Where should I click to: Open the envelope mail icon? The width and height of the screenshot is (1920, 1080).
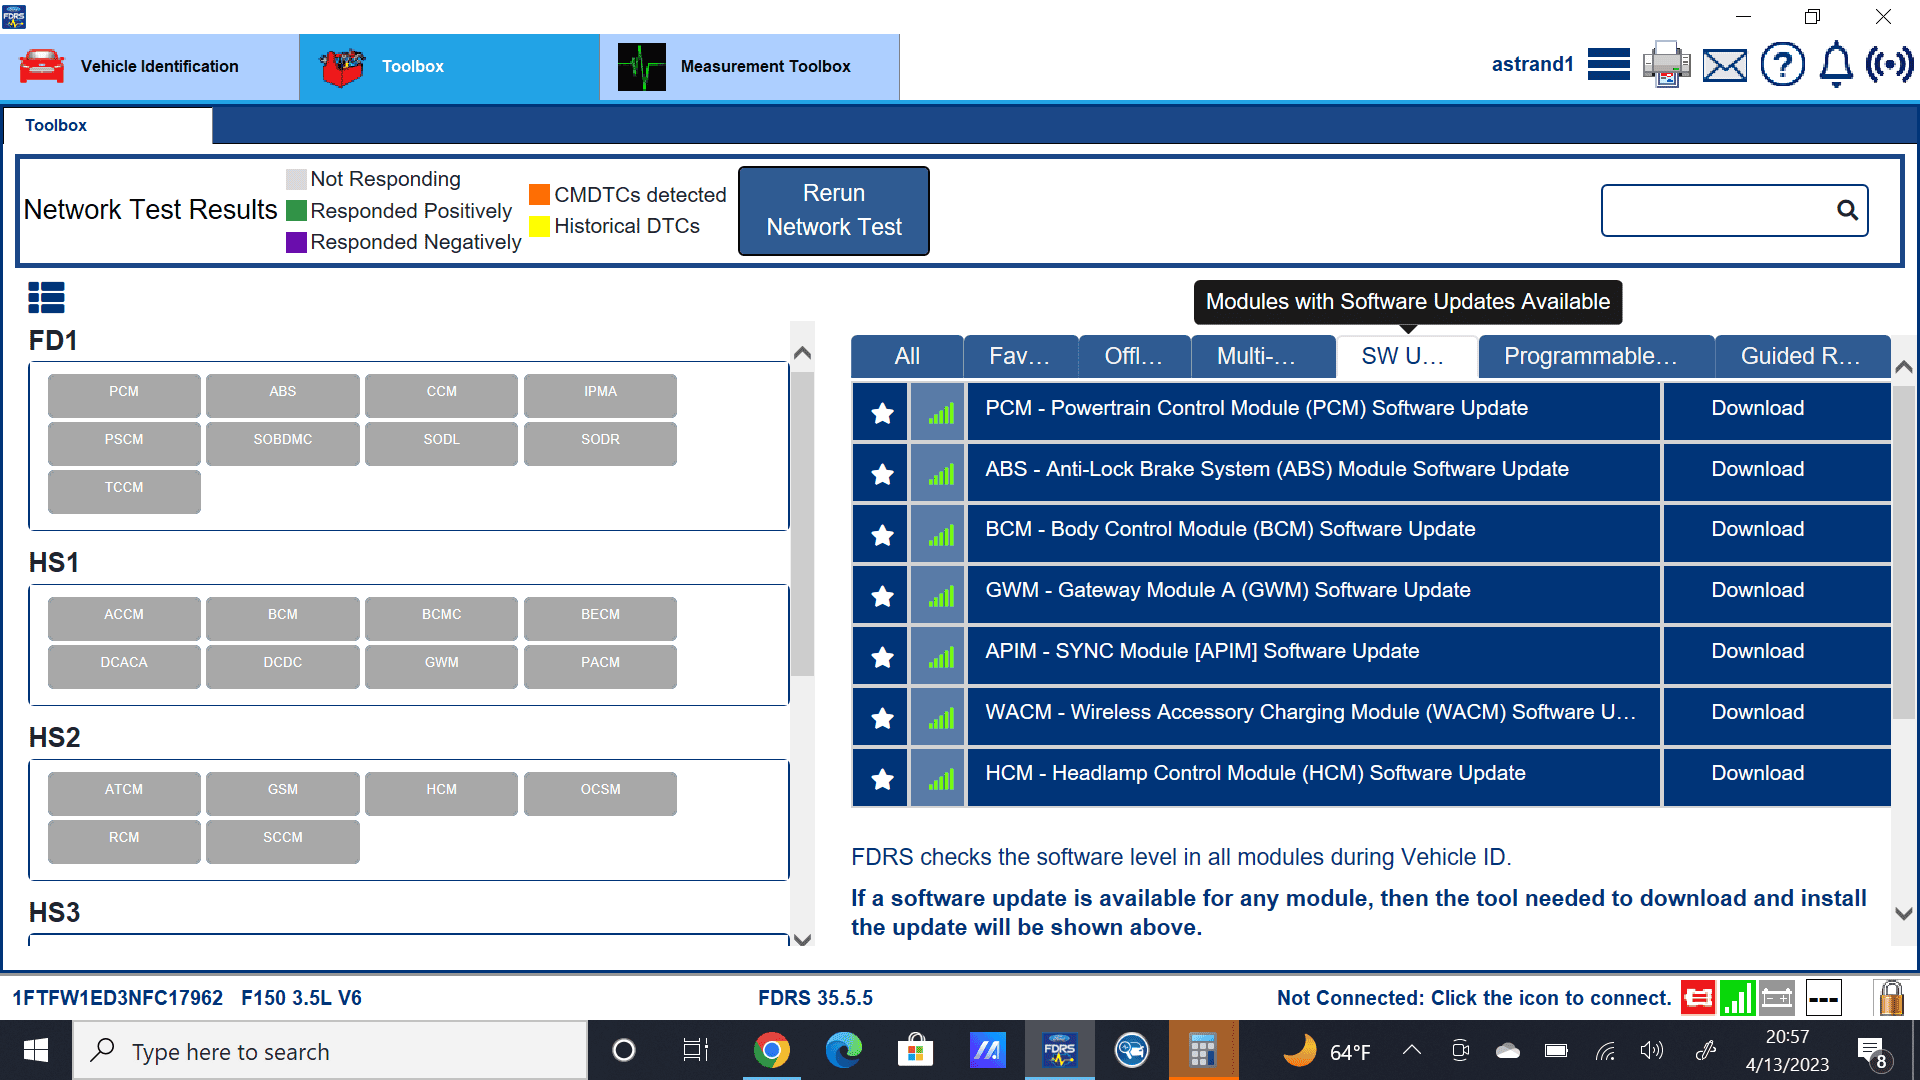tap(1725, 66)
